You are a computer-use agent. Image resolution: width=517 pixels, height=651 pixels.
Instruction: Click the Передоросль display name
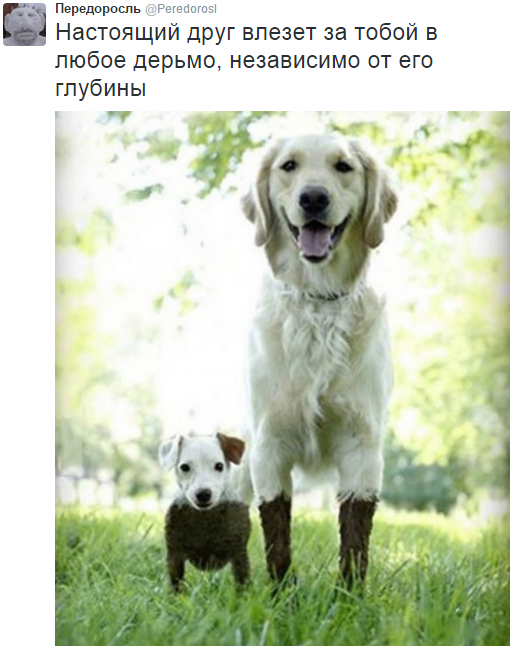[98, 9]
